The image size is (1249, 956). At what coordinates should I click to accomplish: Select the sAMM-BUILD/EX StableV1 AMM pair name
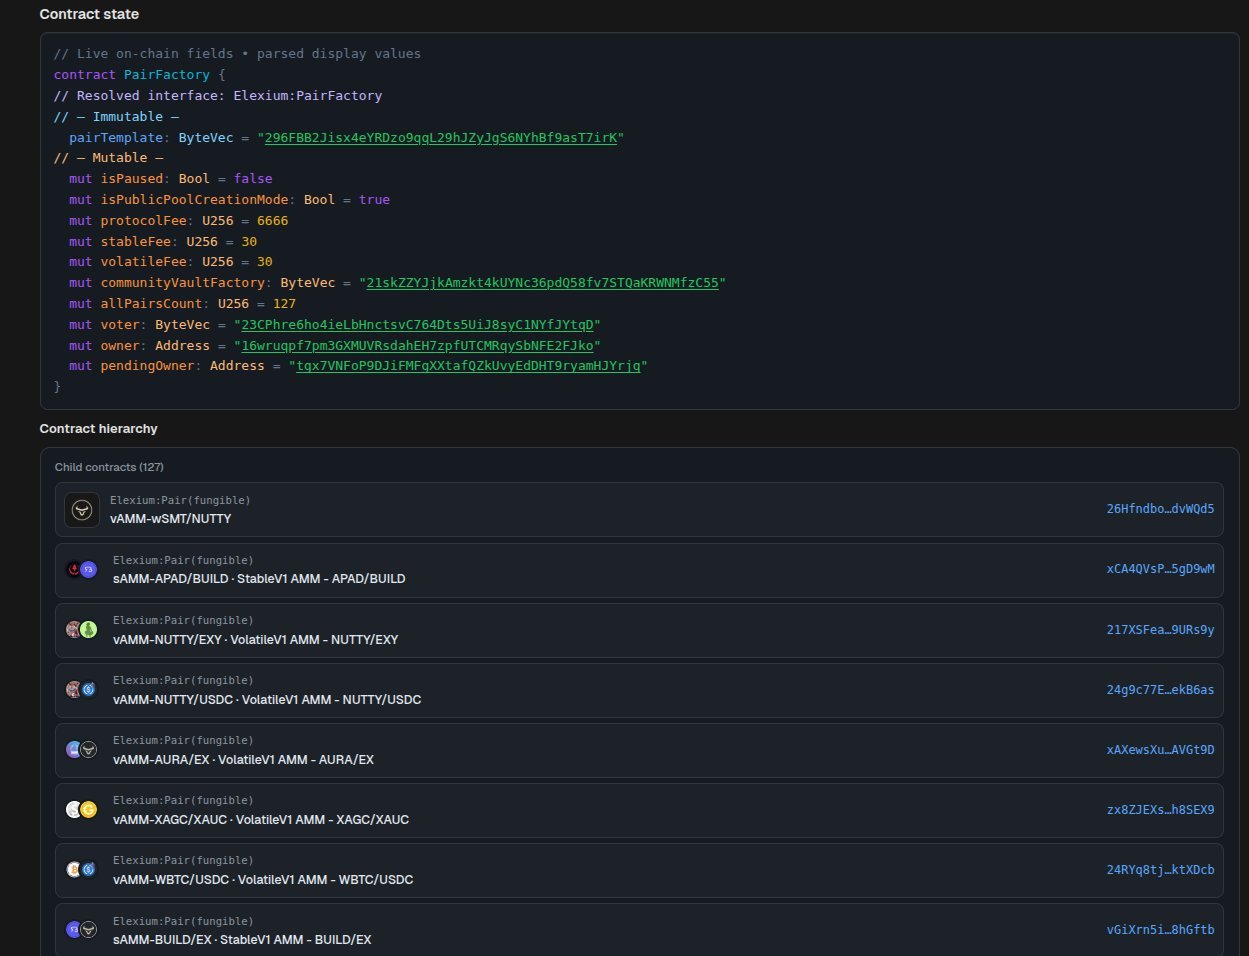click(x=242, y=940)
